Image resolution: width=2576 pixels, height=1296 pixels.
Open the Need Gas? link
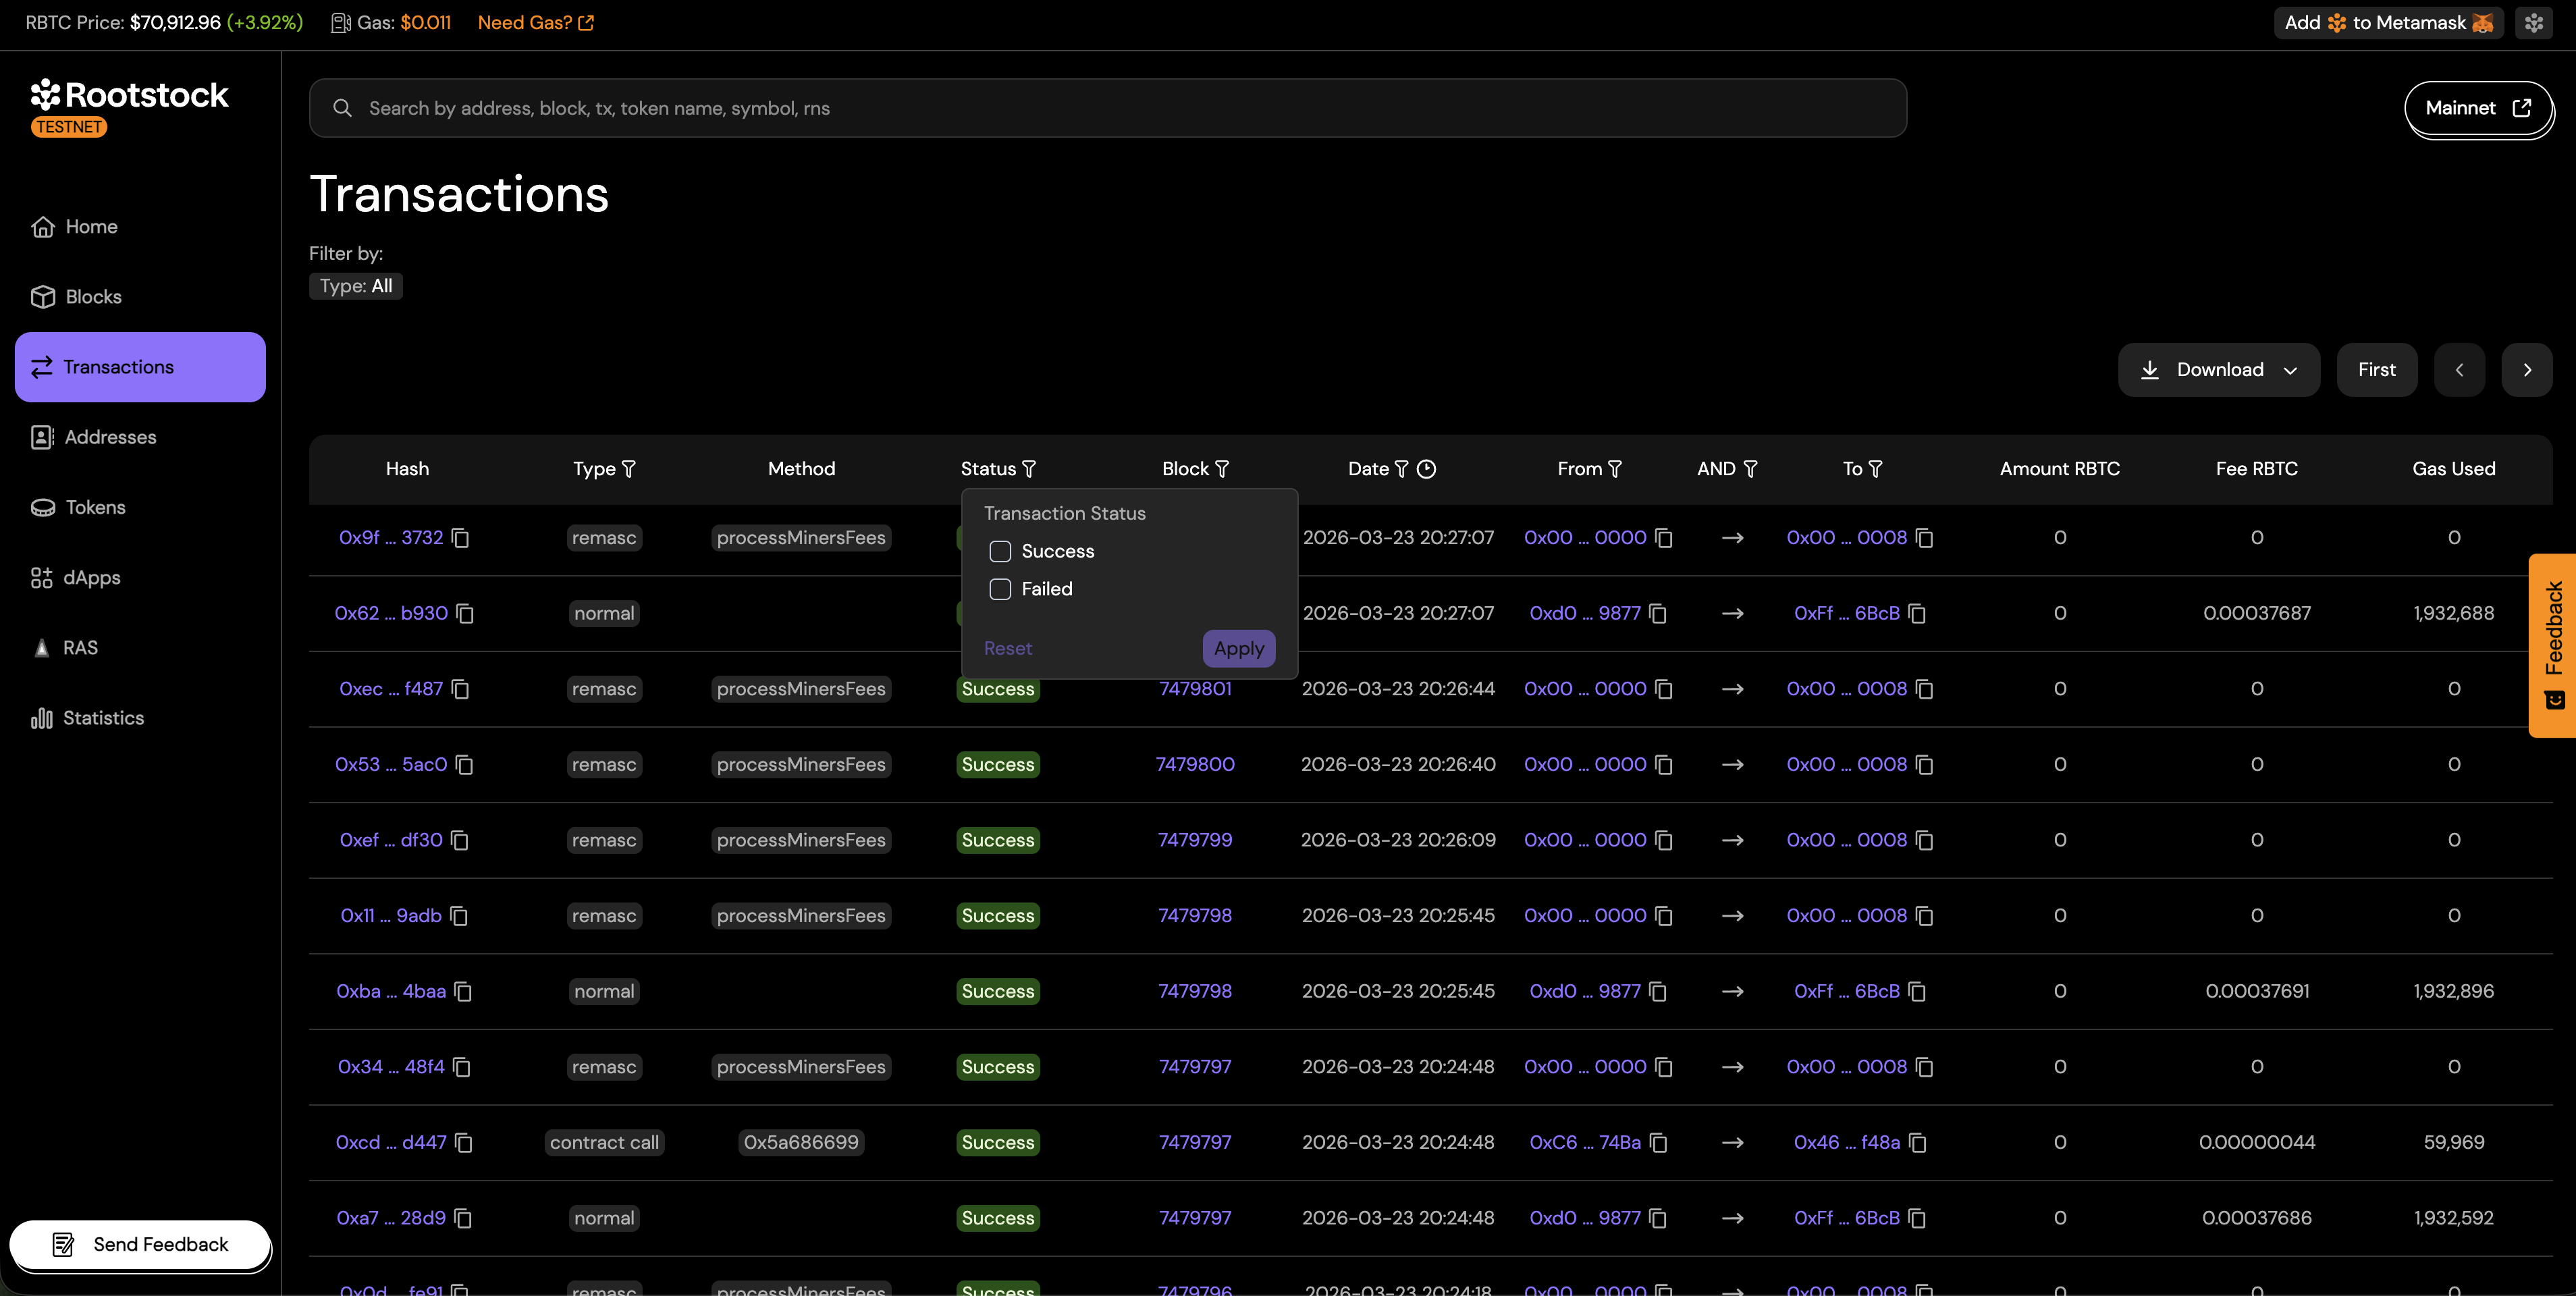click(x=534, y=22)
